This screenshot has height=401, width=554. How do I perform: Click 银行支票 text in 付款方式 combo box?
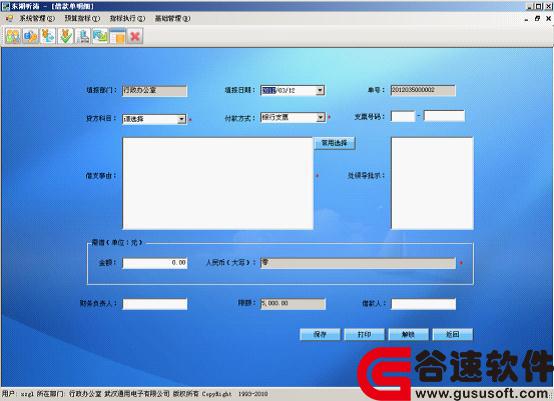[x=275, y=117]
